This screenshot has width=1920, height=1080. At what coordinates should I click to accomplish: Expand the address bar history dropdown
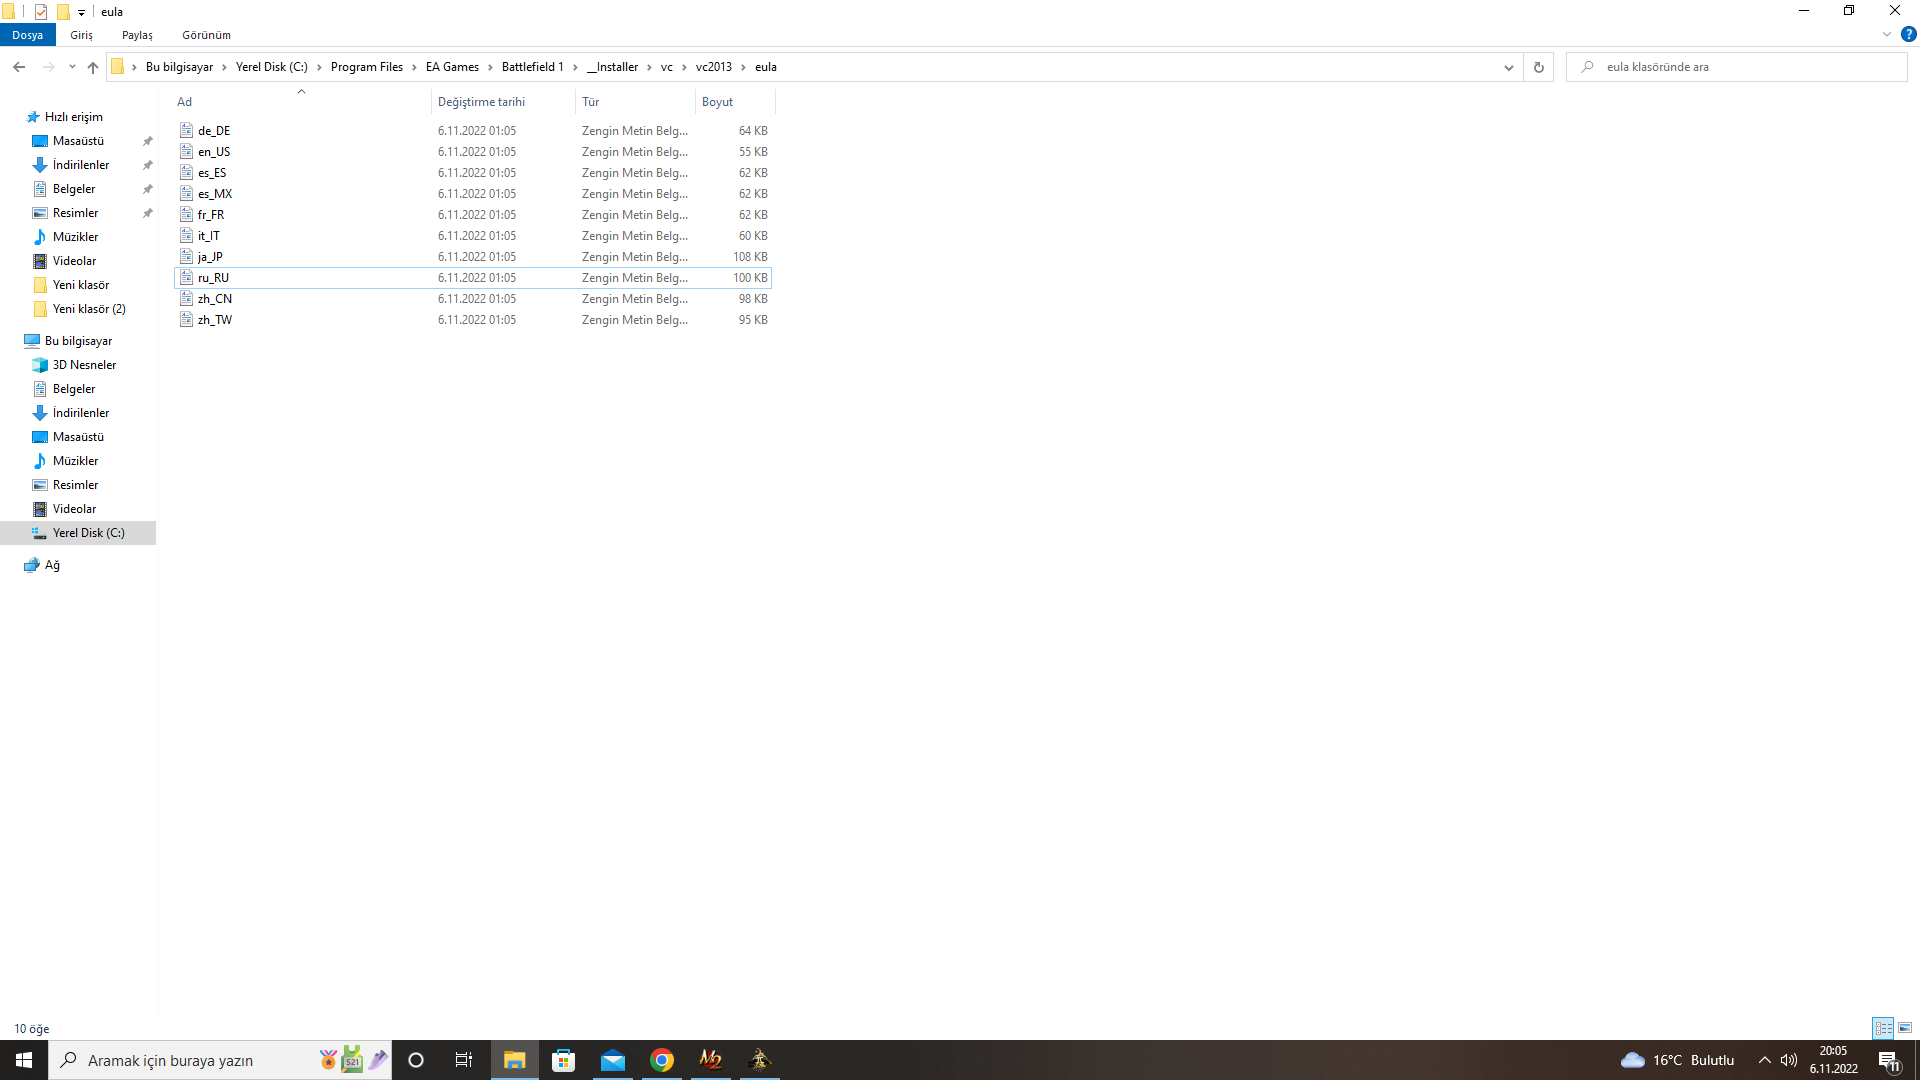1508,67
